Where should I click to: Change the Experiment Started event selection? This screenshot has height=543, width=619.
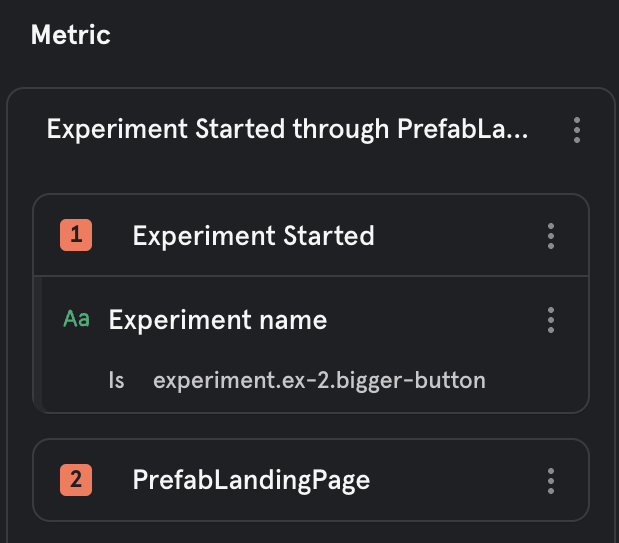point(253,236)
